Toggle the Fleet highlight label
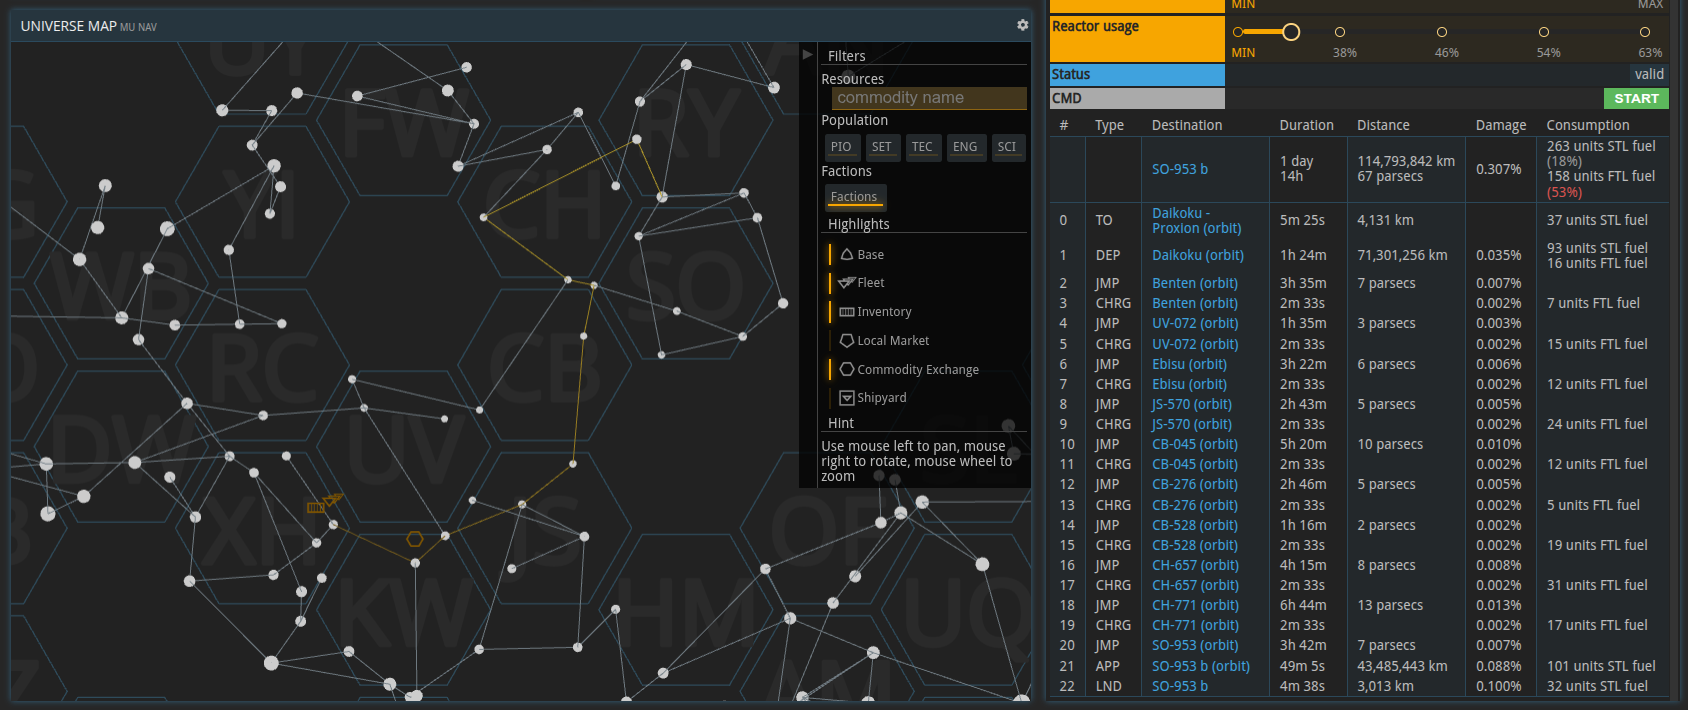 coord(871,283)
